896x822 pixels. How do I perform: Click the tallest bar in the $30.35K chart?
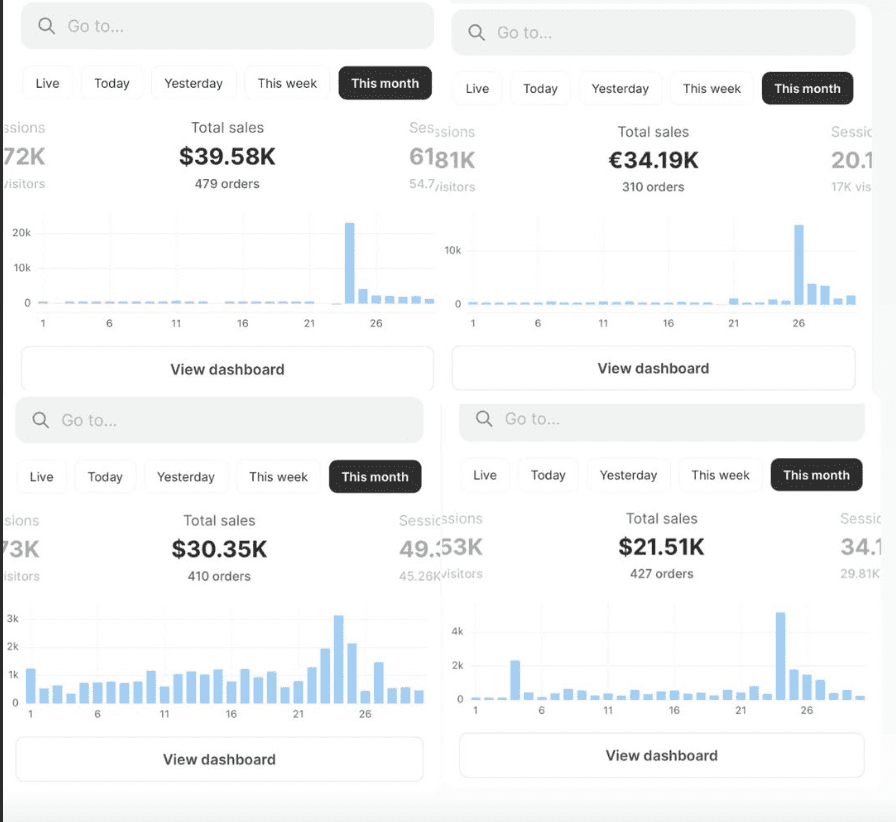338,659
